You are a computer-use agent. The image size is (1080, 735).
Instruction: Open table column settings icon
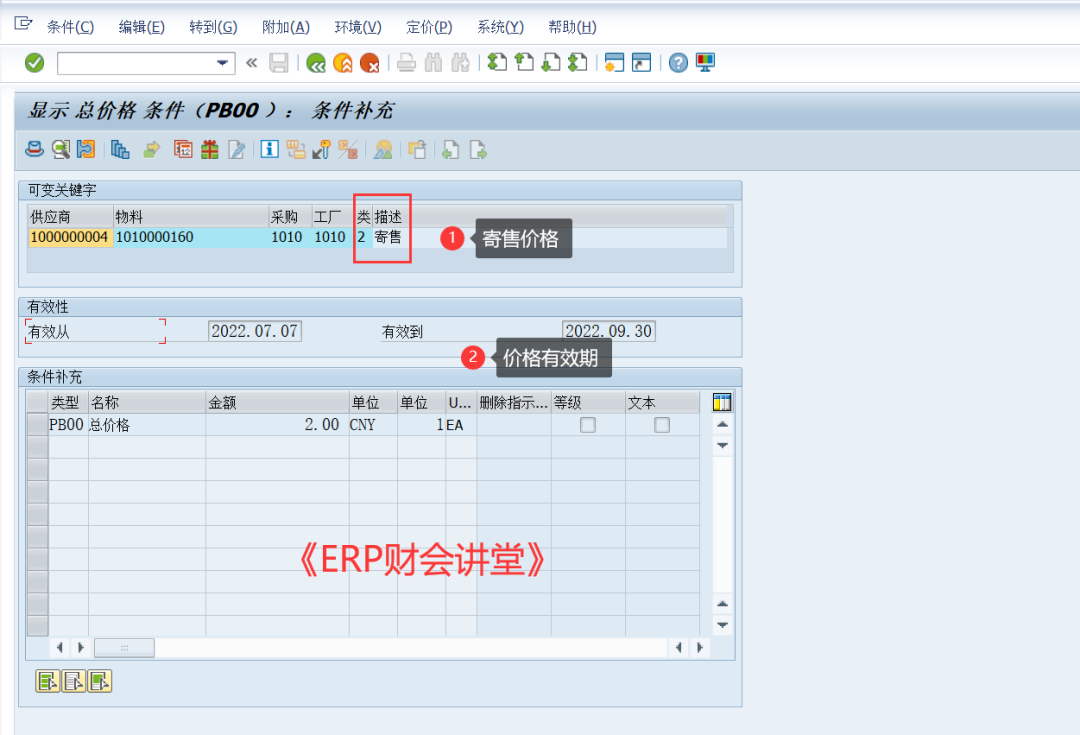coord(722,403)
